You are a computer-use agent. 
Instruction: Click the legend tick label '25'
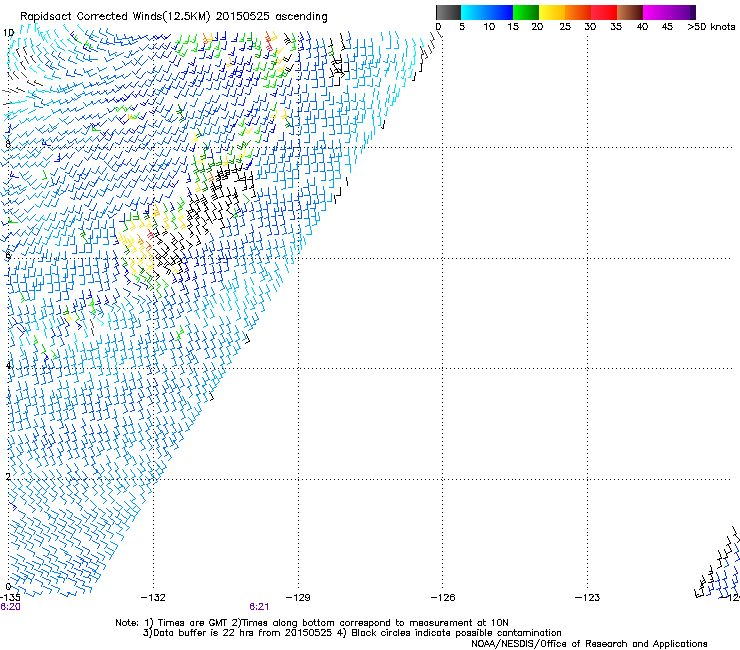click(x=565, y=27)
